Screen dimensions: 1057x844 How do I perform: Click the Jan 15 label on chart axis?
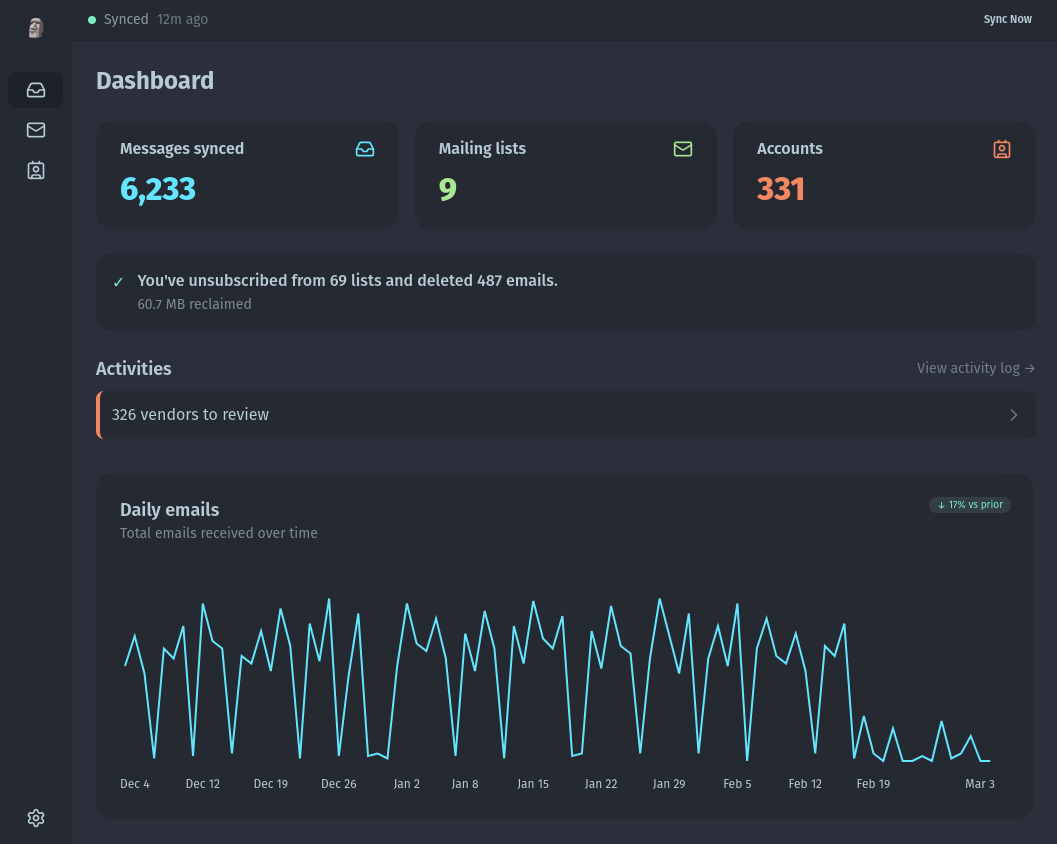533,784
